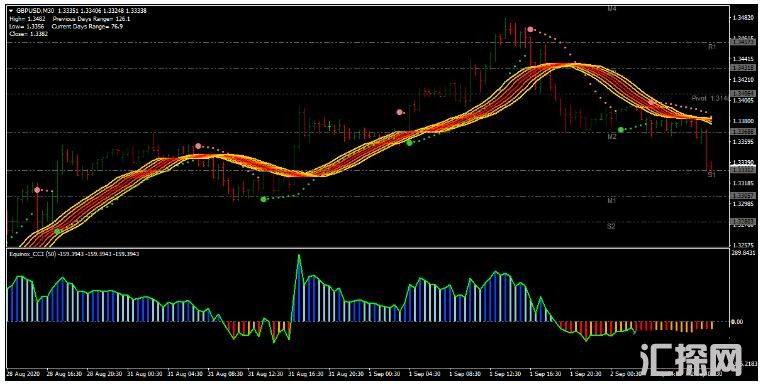Select the S2 support level label
The height and width of the screenshot is (384, 762).
[611, 226]
